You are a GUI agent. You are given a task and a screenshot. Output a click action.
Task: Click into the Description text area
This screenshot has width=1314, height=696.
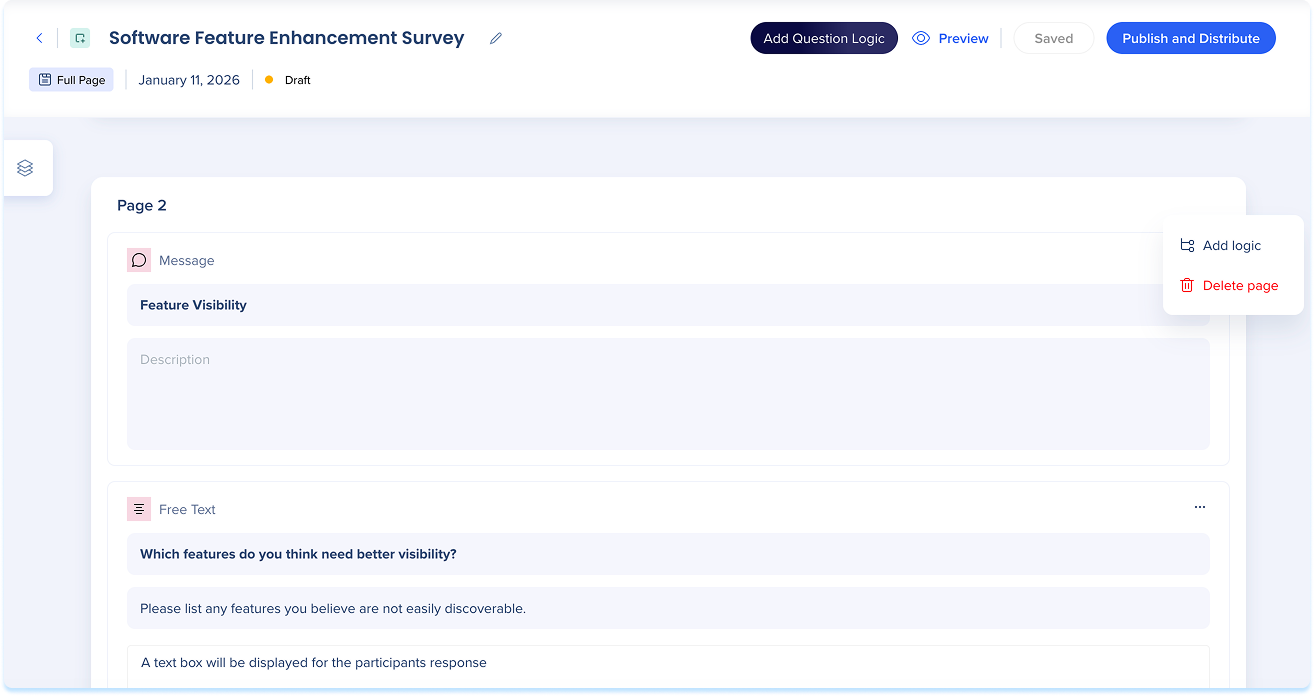pos(667,393)
